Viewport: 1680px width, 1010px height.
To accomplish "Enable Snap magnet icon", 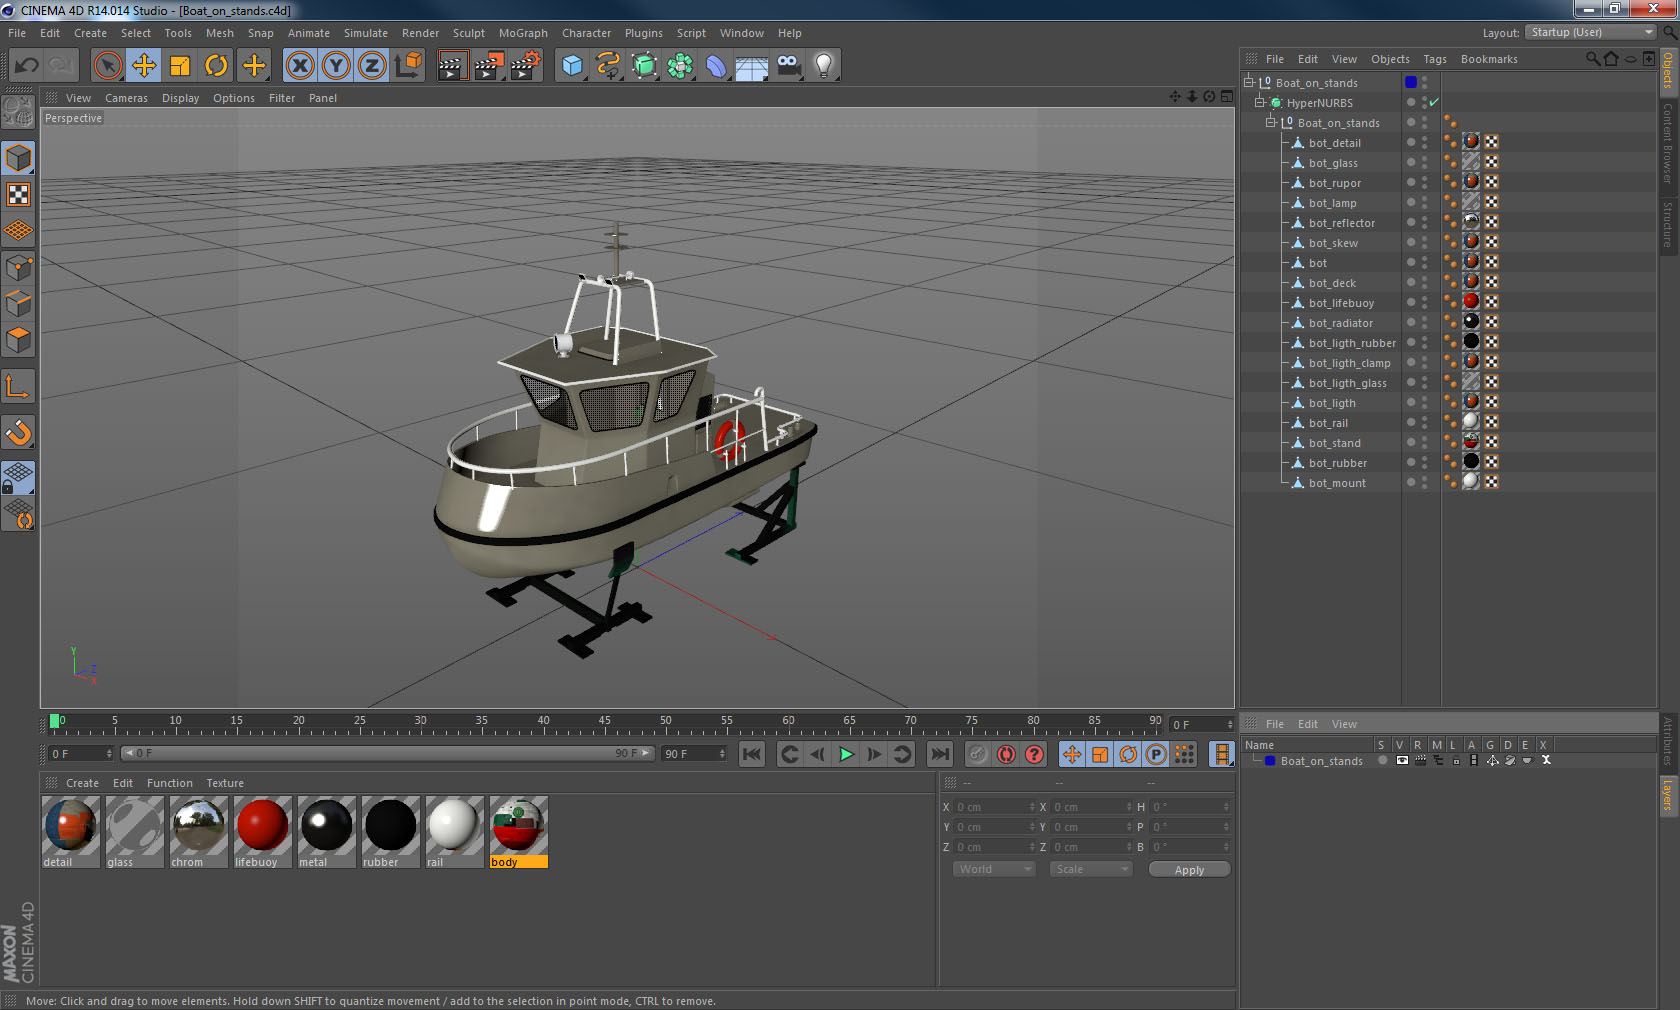I will 18,432.
